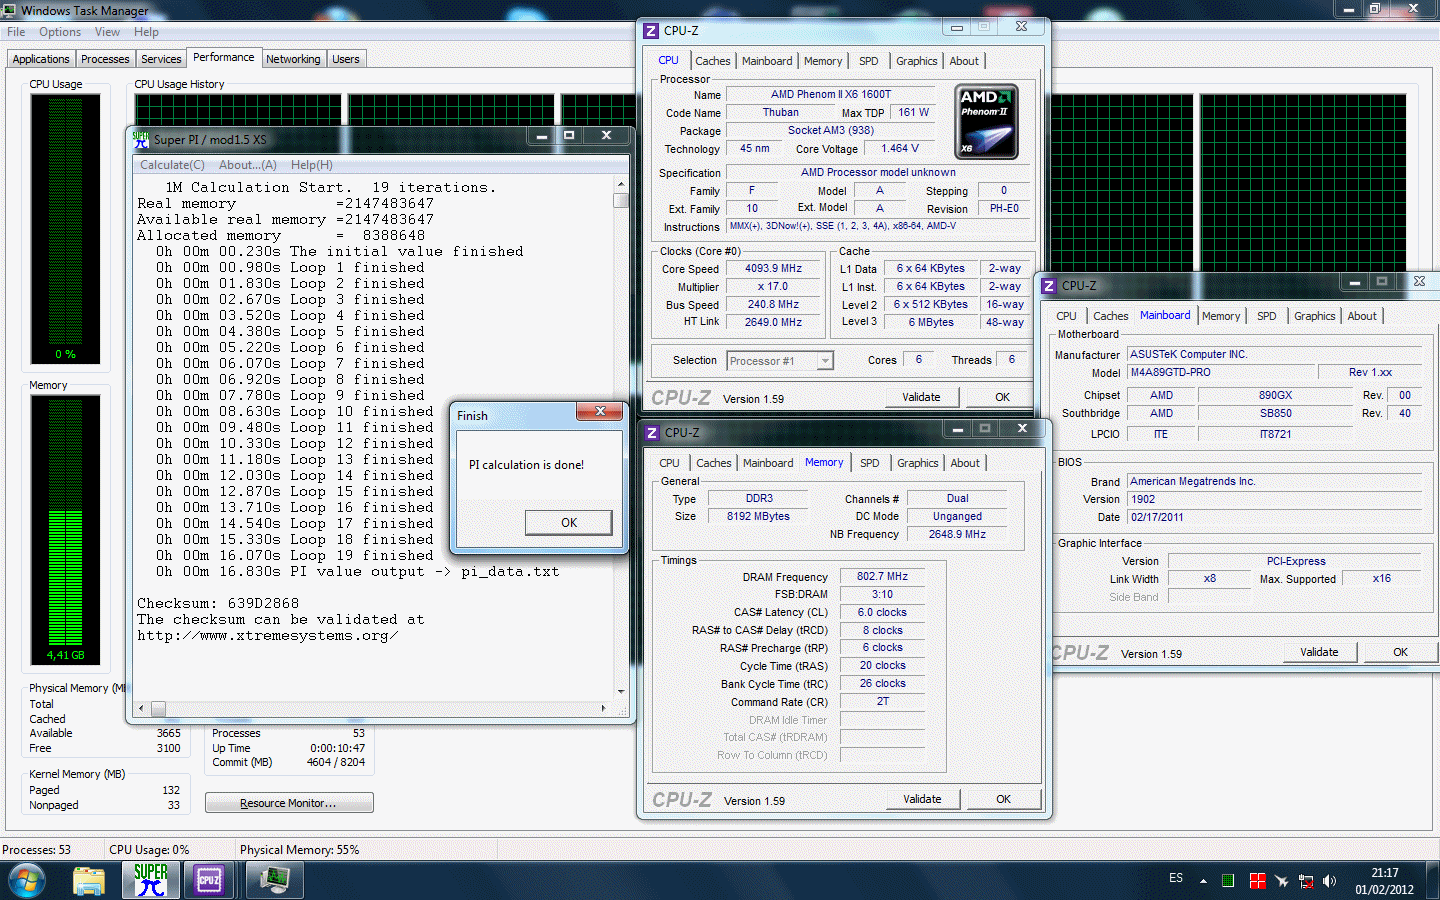Click the Z icon of CPU-Z Memory-tab window
The image size is (1440, 900).
tap(652, 433)
